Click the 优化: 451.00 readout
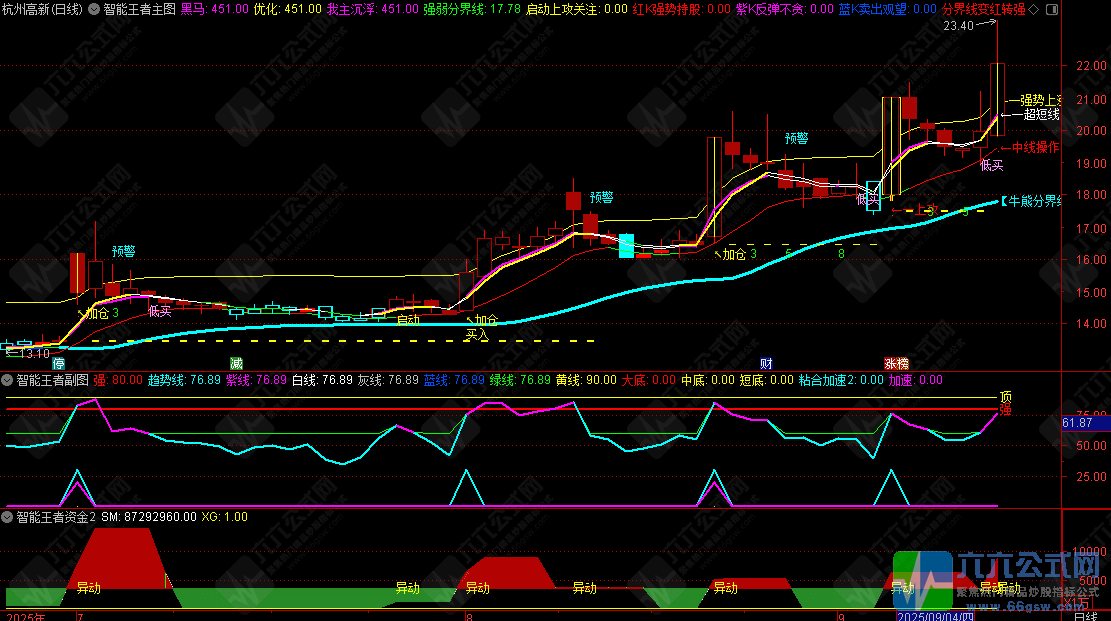 [x=288, y=9]
